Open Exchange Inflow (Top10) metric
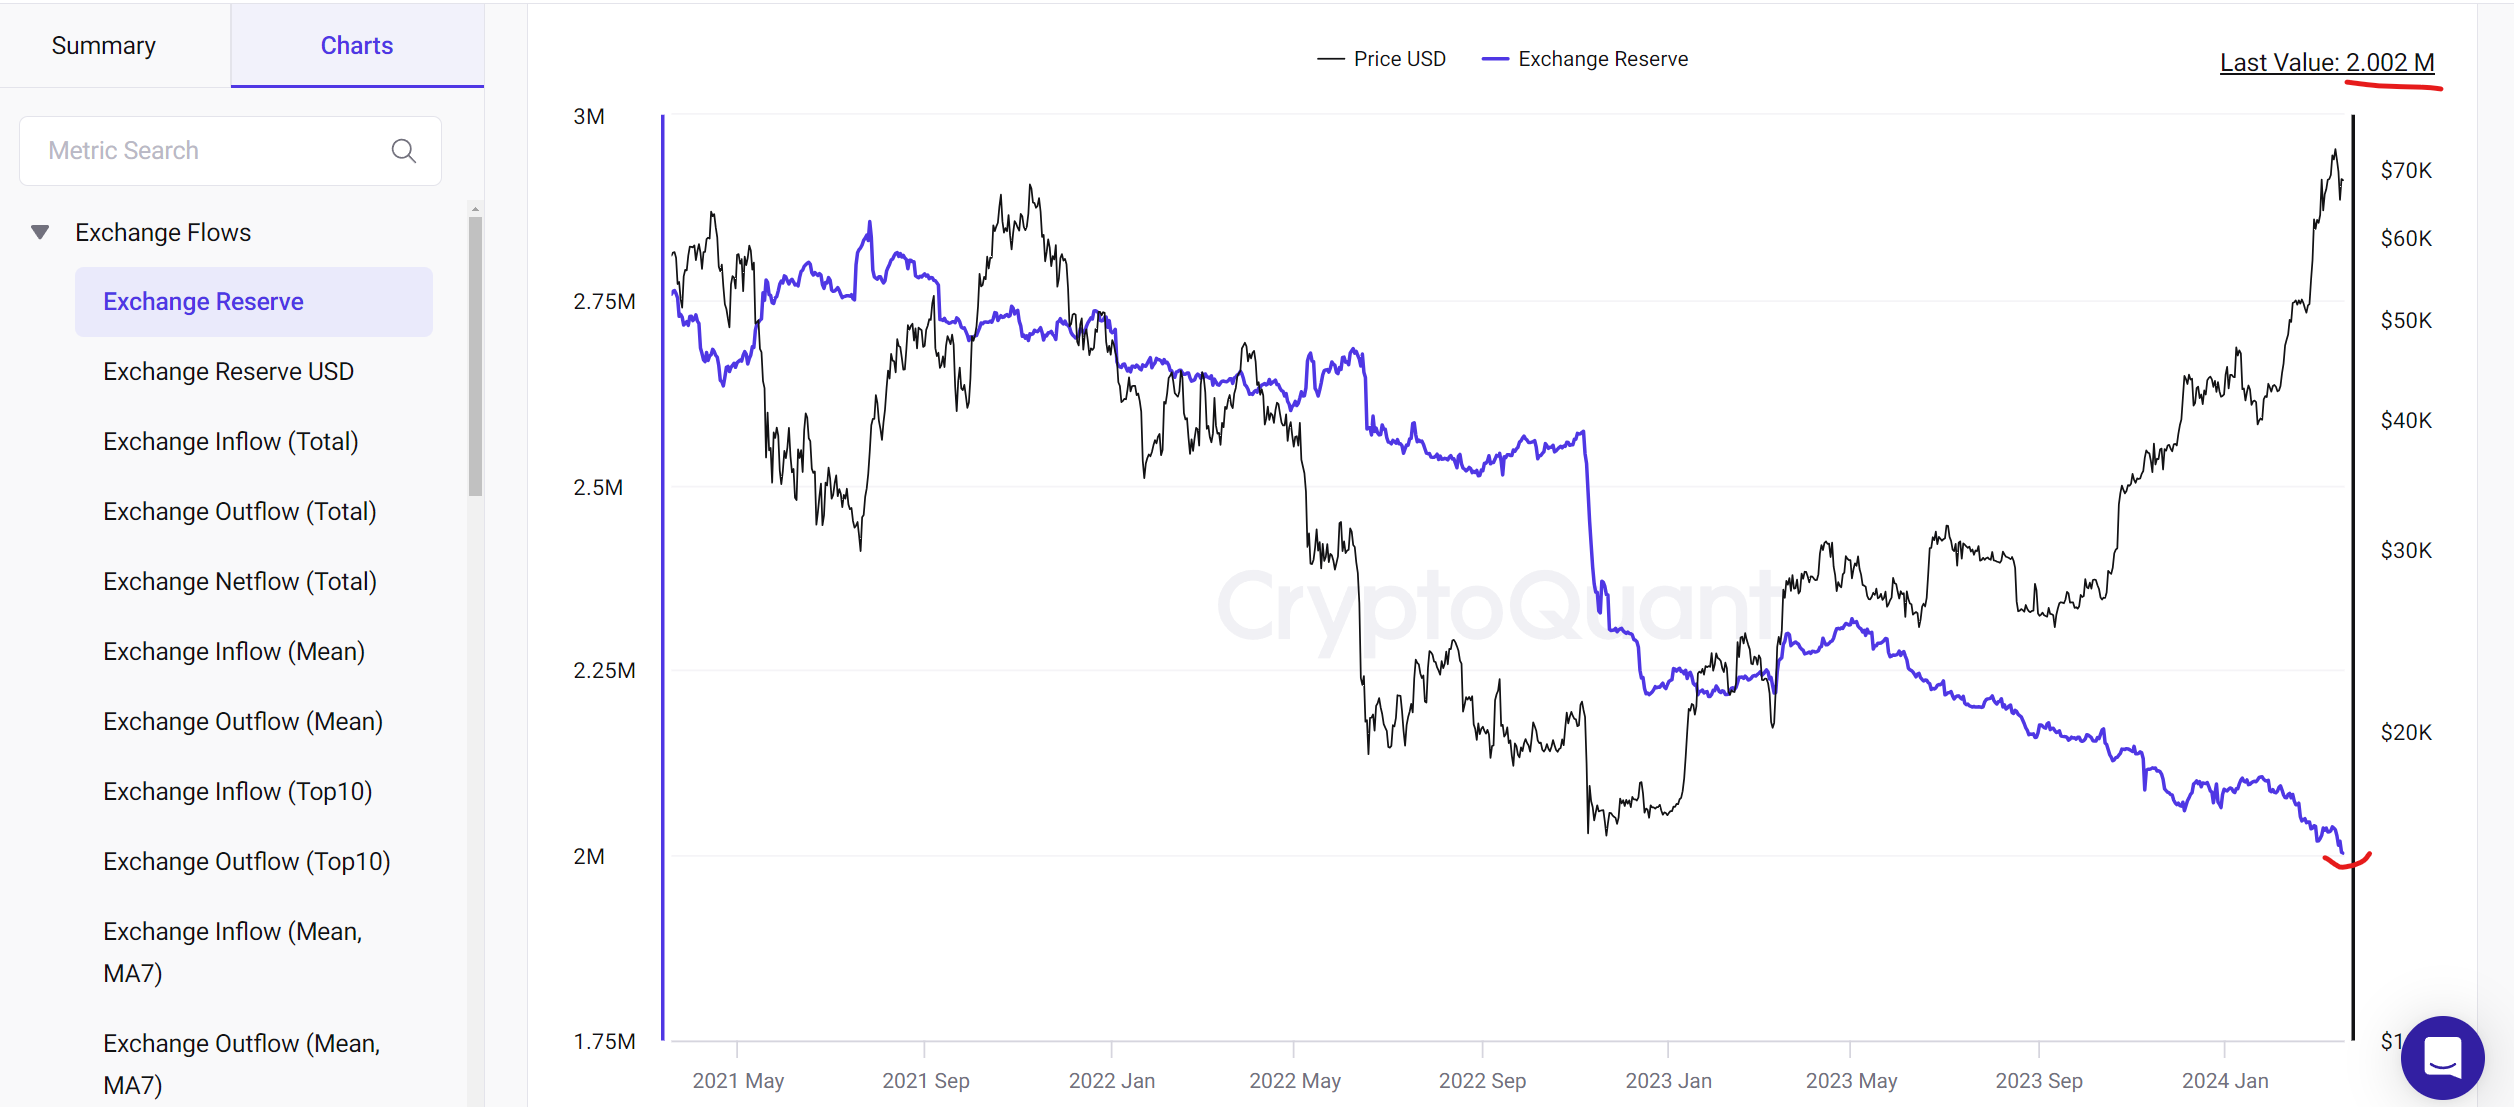The height and width of the screenshot is (1107, 2514). pyautogui.click(x=238, y=792)
